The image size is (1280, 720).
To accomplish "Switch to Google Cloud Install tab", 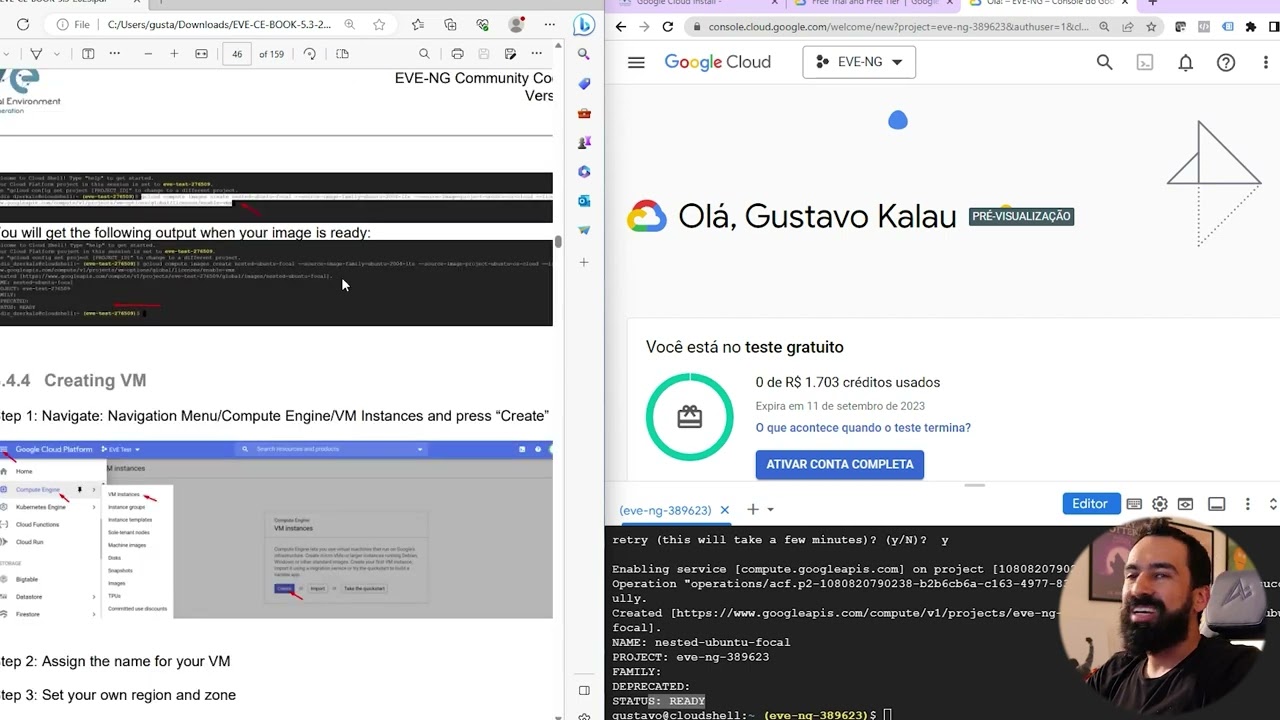I will pos(695,3).
